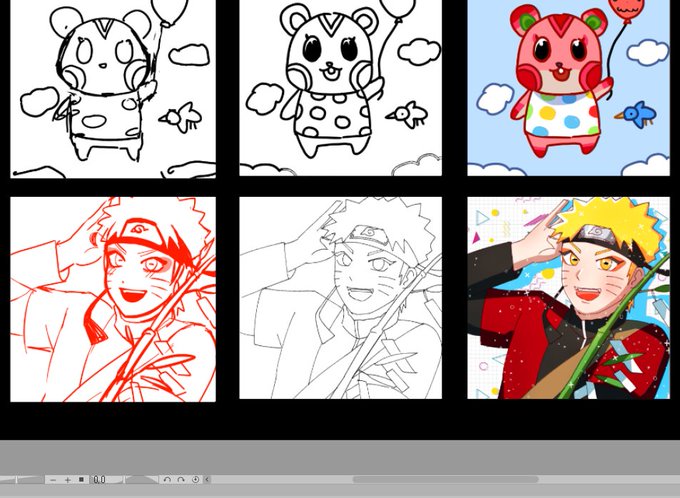This screenshot has height=498, width=680.
Task: Click the thin gray Naruto line-art panel
Action: (340, 298)
